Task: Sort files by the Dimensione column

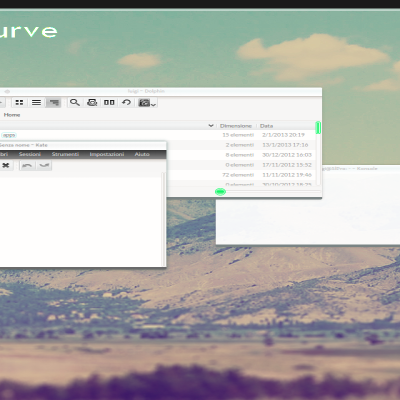Action: (x=236, y=126)
